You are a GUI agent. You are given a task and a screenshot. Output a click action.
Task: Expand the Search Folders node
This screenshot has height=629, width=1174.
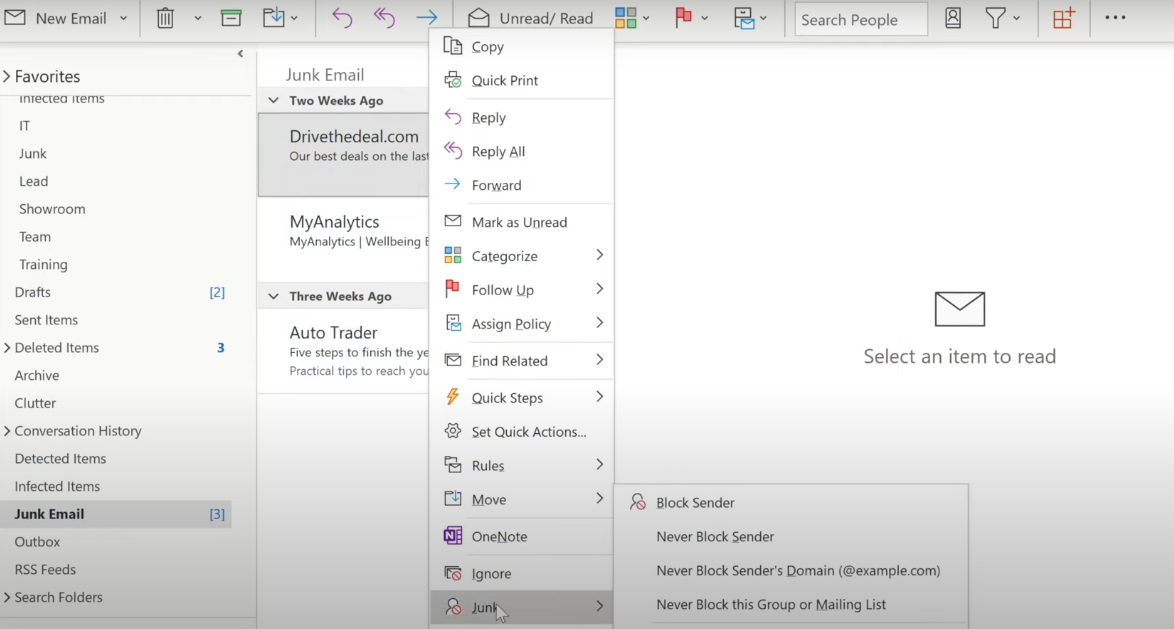tap(7, 597)
